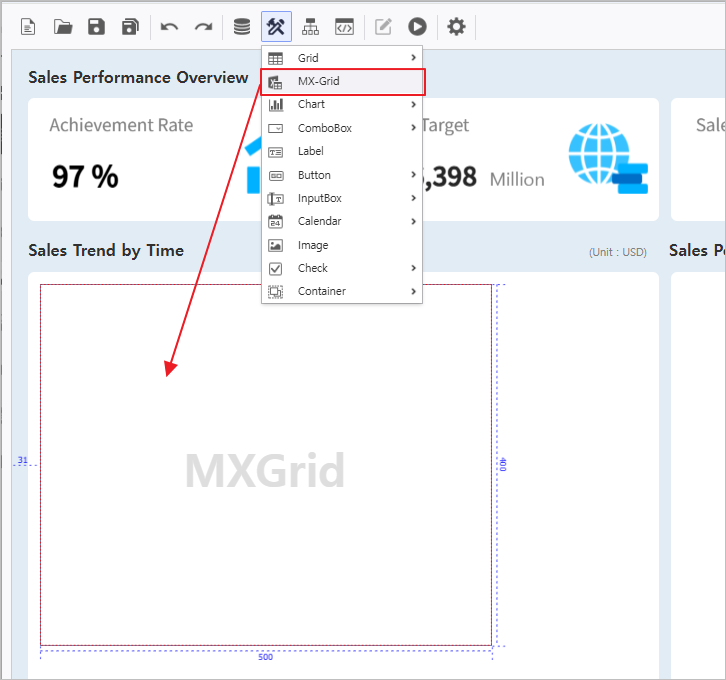The height and width of the screenshot is (680, 726).
Task: Expand the Grid submenu
Action: click(x=342, y=58)
